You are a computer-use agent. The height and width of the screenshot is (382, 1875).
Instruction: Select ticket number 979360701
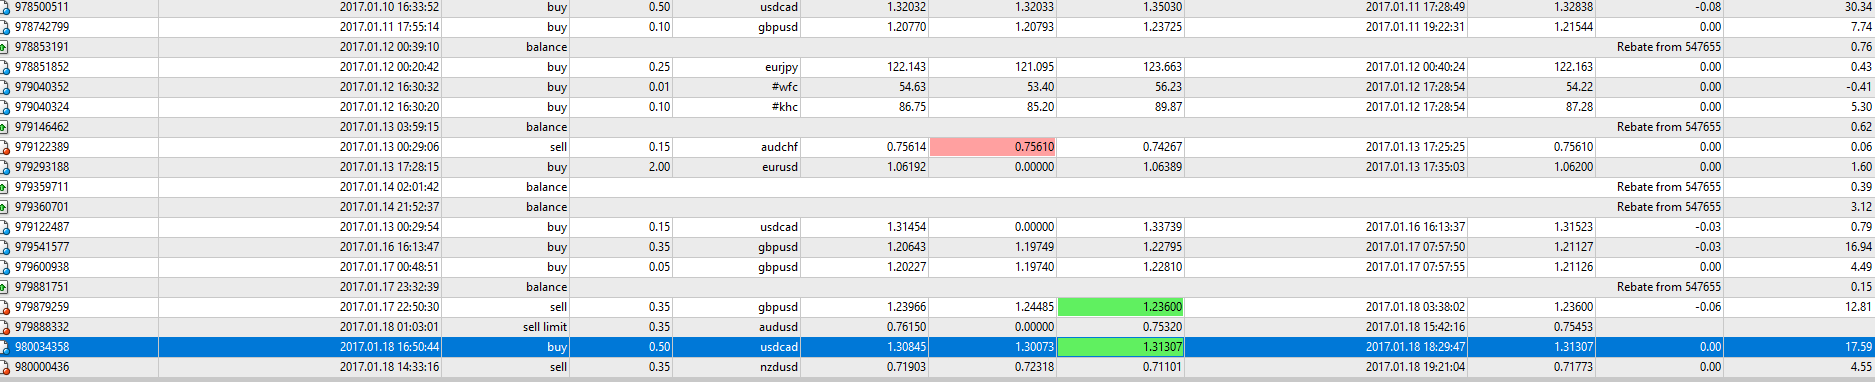click(42, 207)
